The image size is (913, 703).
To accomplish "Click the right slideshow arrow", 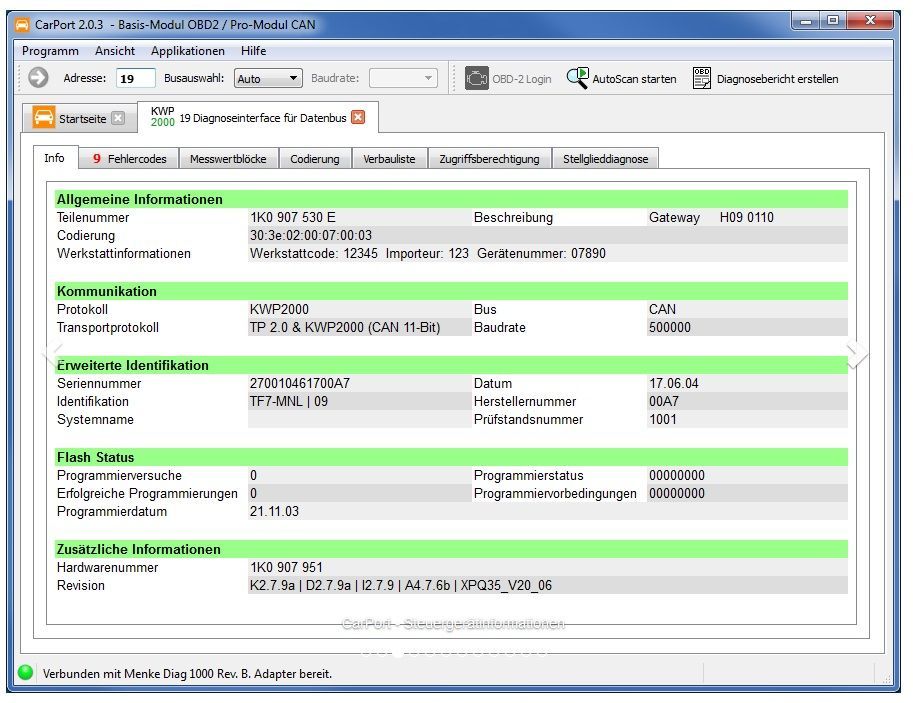I will coord(856,352).
